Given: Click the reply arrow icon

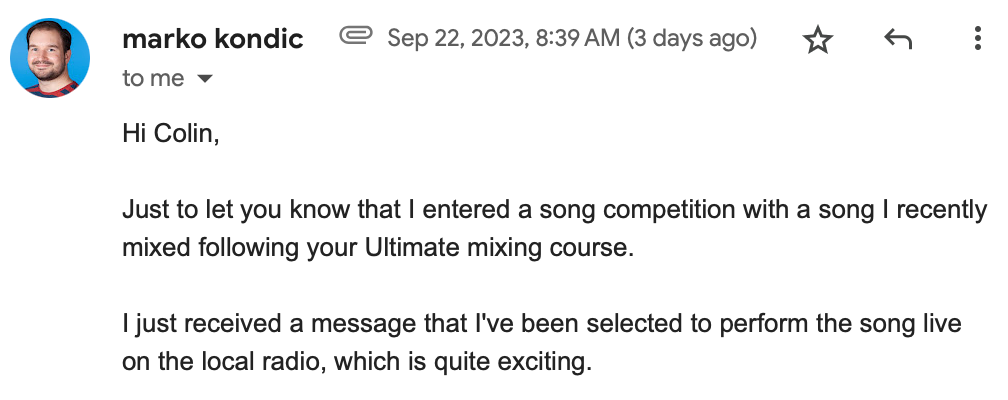Looking at the screenshot, I should point(898,40).
